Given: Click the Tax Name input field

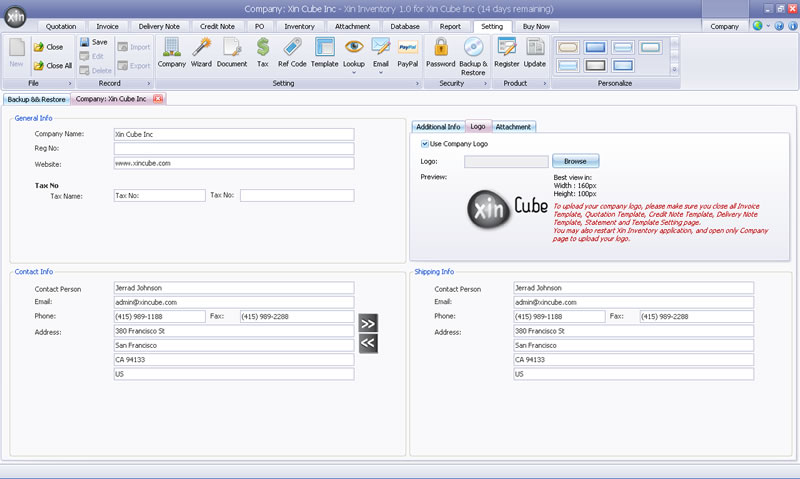Looking at the screenshot, I should (x=159, y=195).
